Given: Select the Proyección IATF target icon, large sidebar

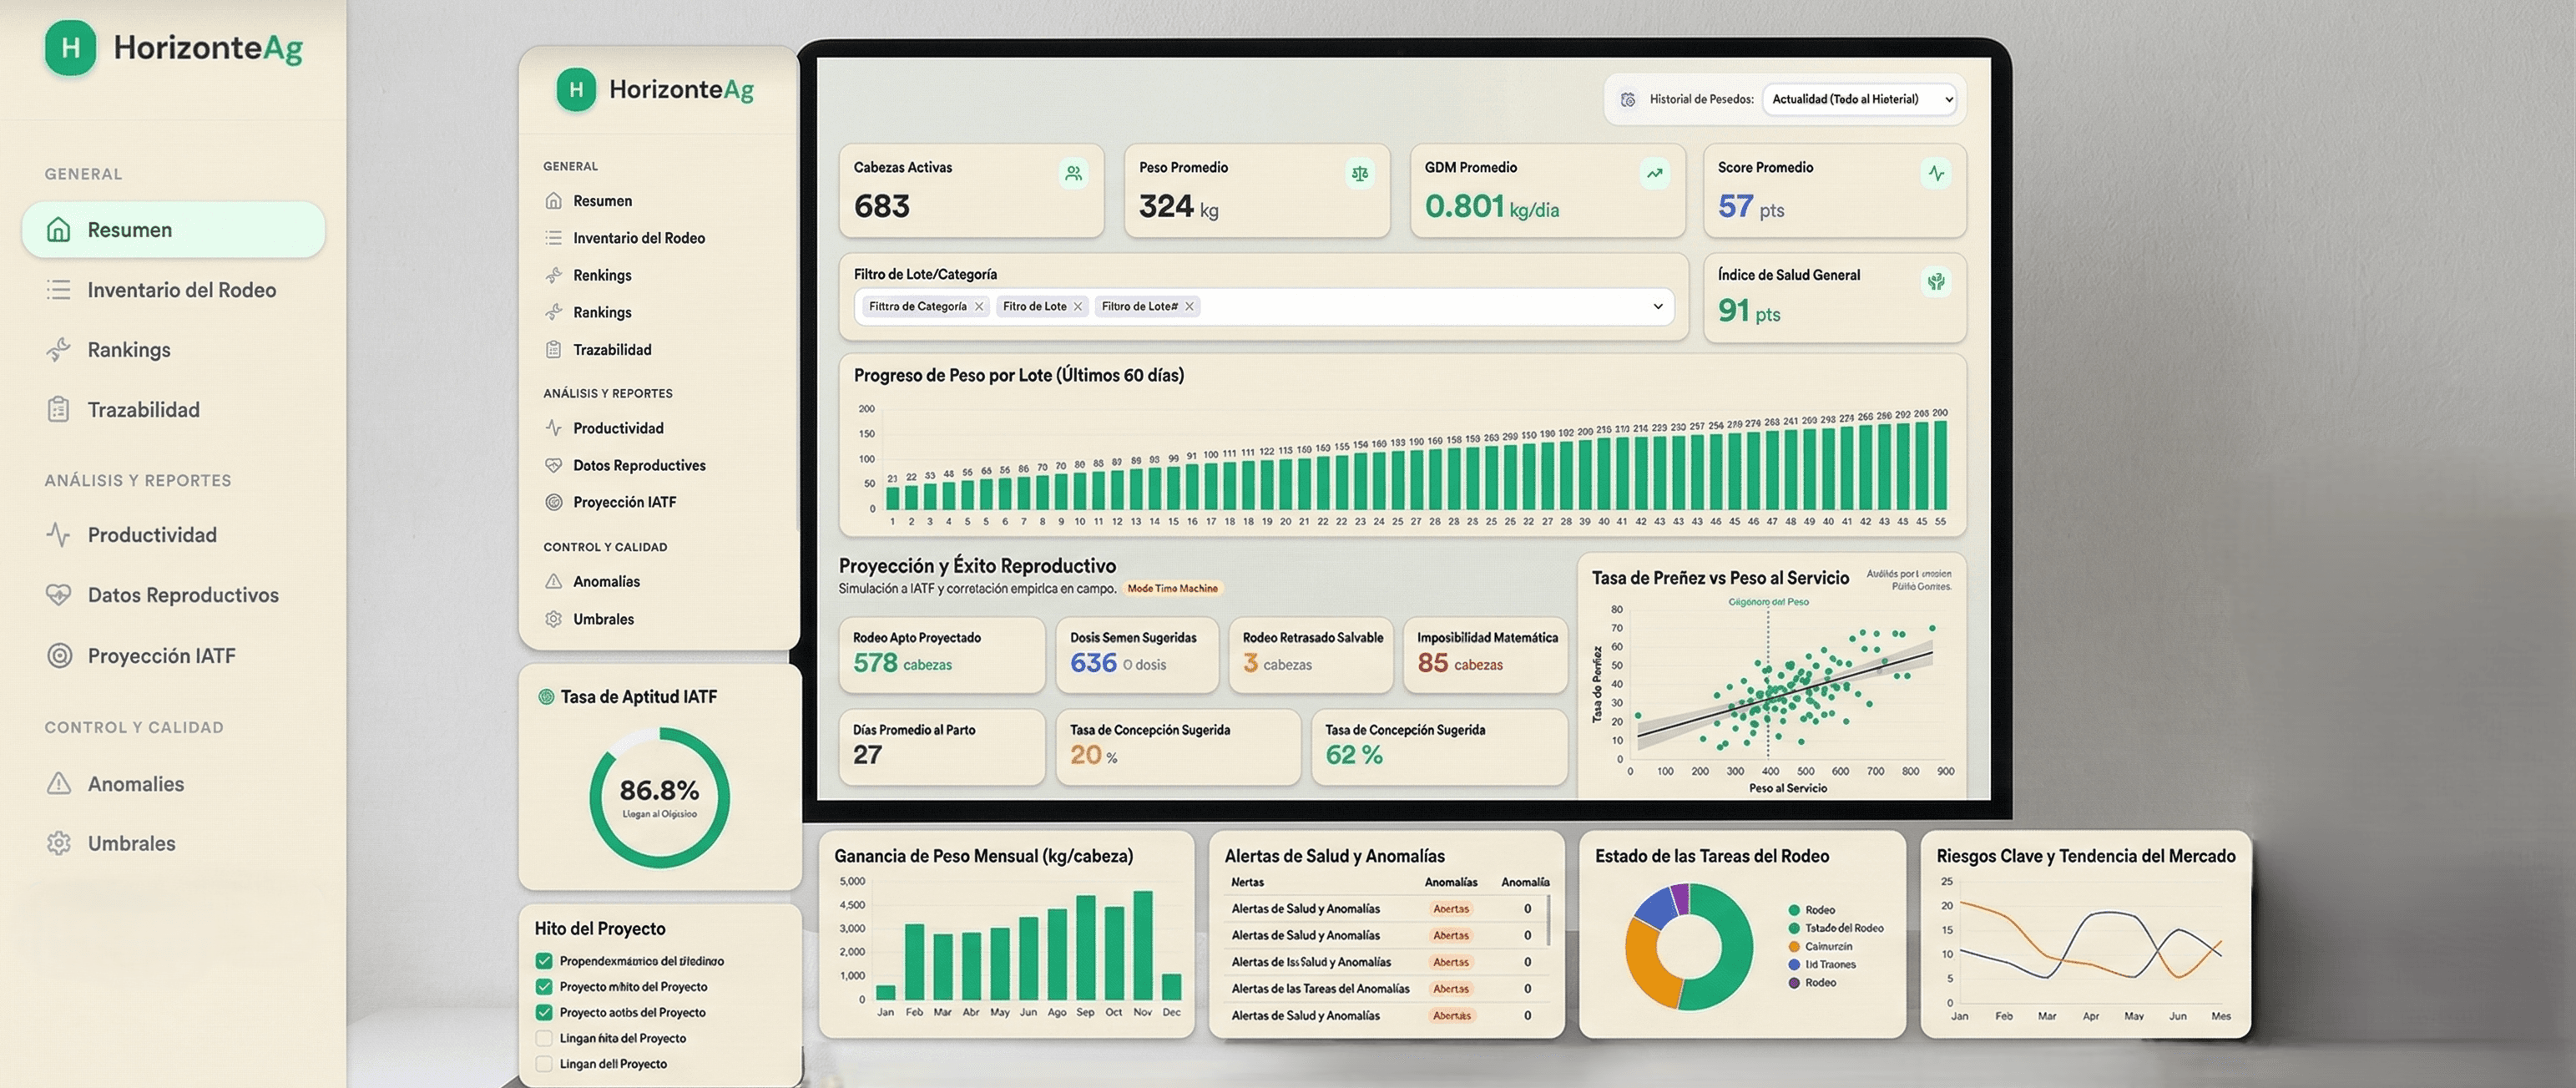Looking at the screenshot, I should tap(60, 656).
